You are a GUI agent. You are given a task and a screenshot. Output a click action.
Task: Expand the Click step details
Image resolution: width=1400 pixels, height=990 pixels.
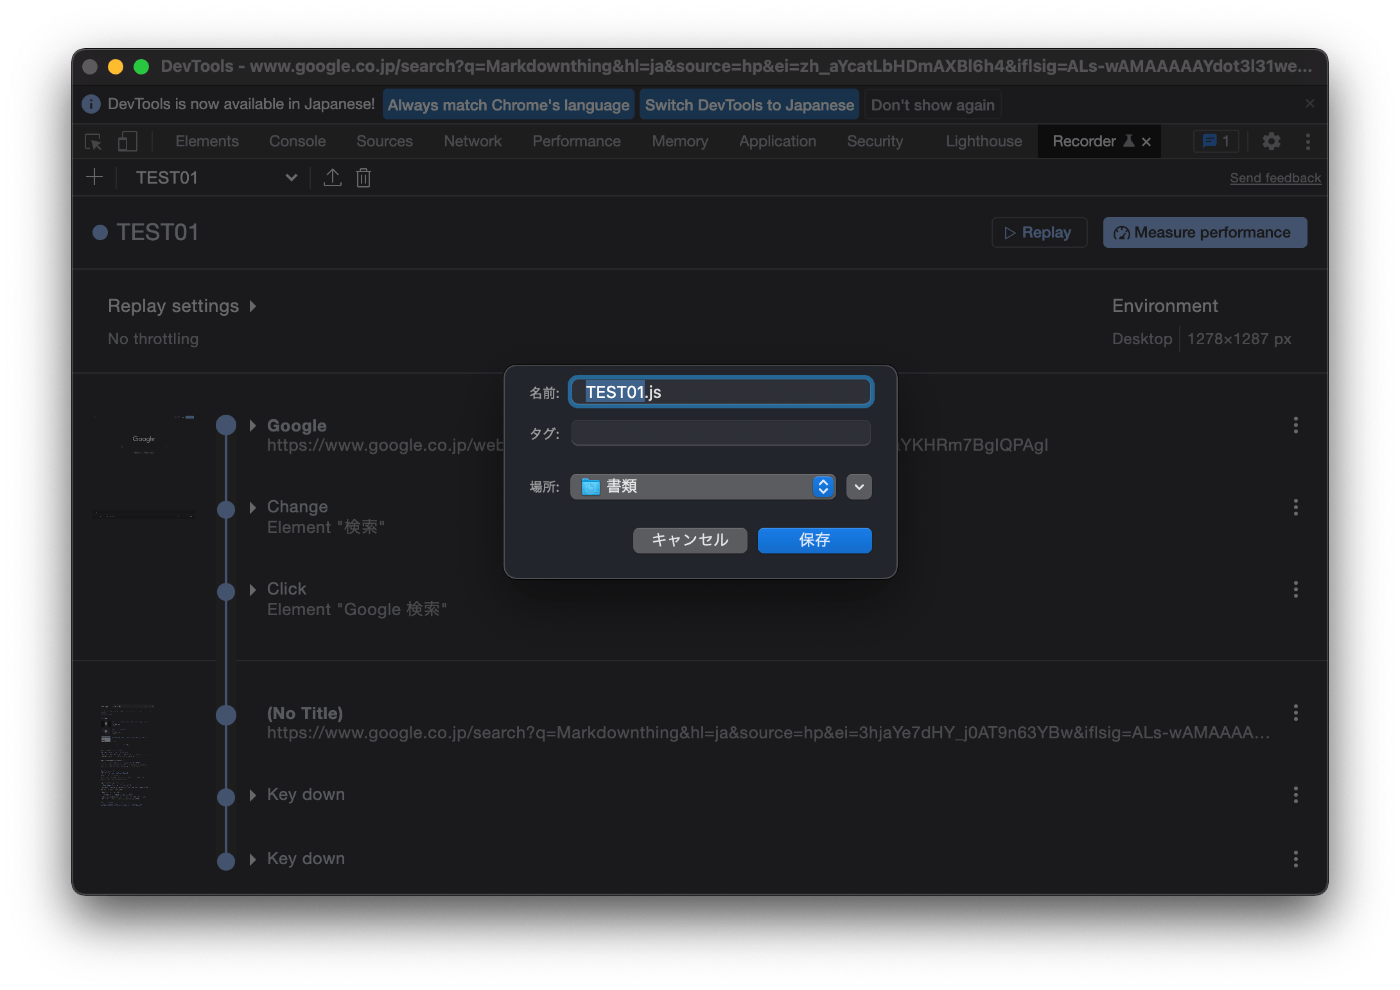coord(253,589)
